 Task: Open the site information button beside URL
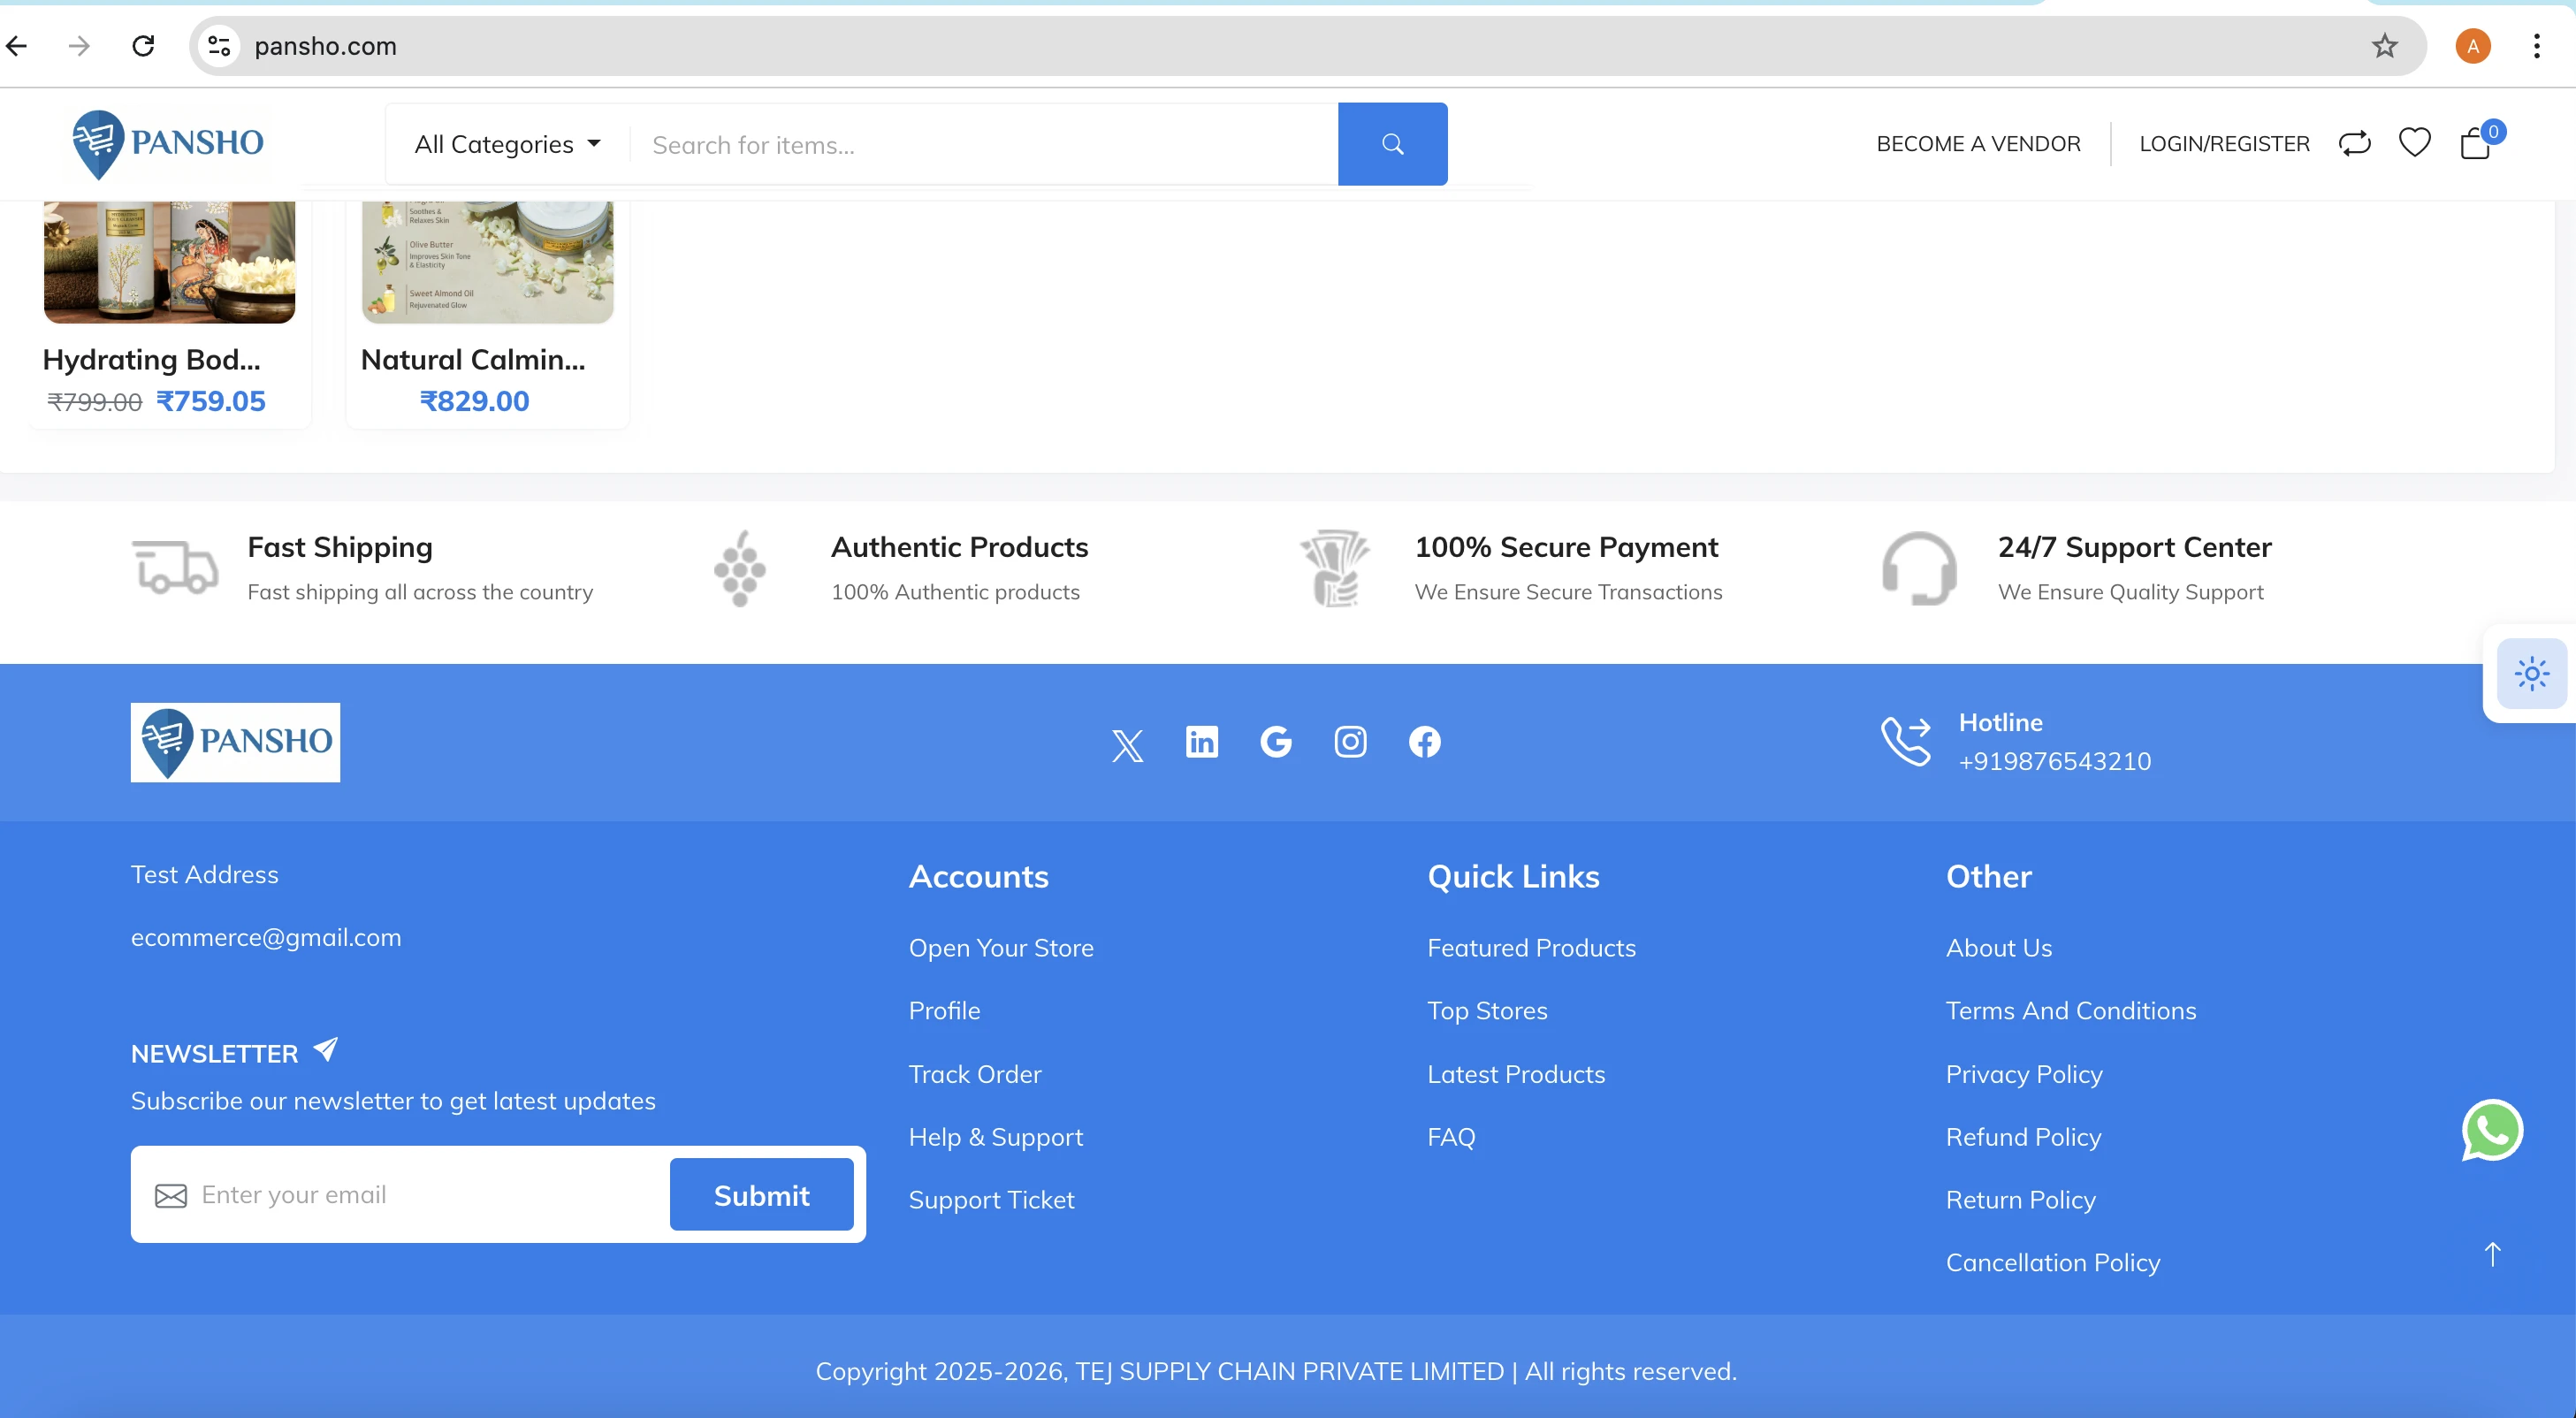coord(219,46)
